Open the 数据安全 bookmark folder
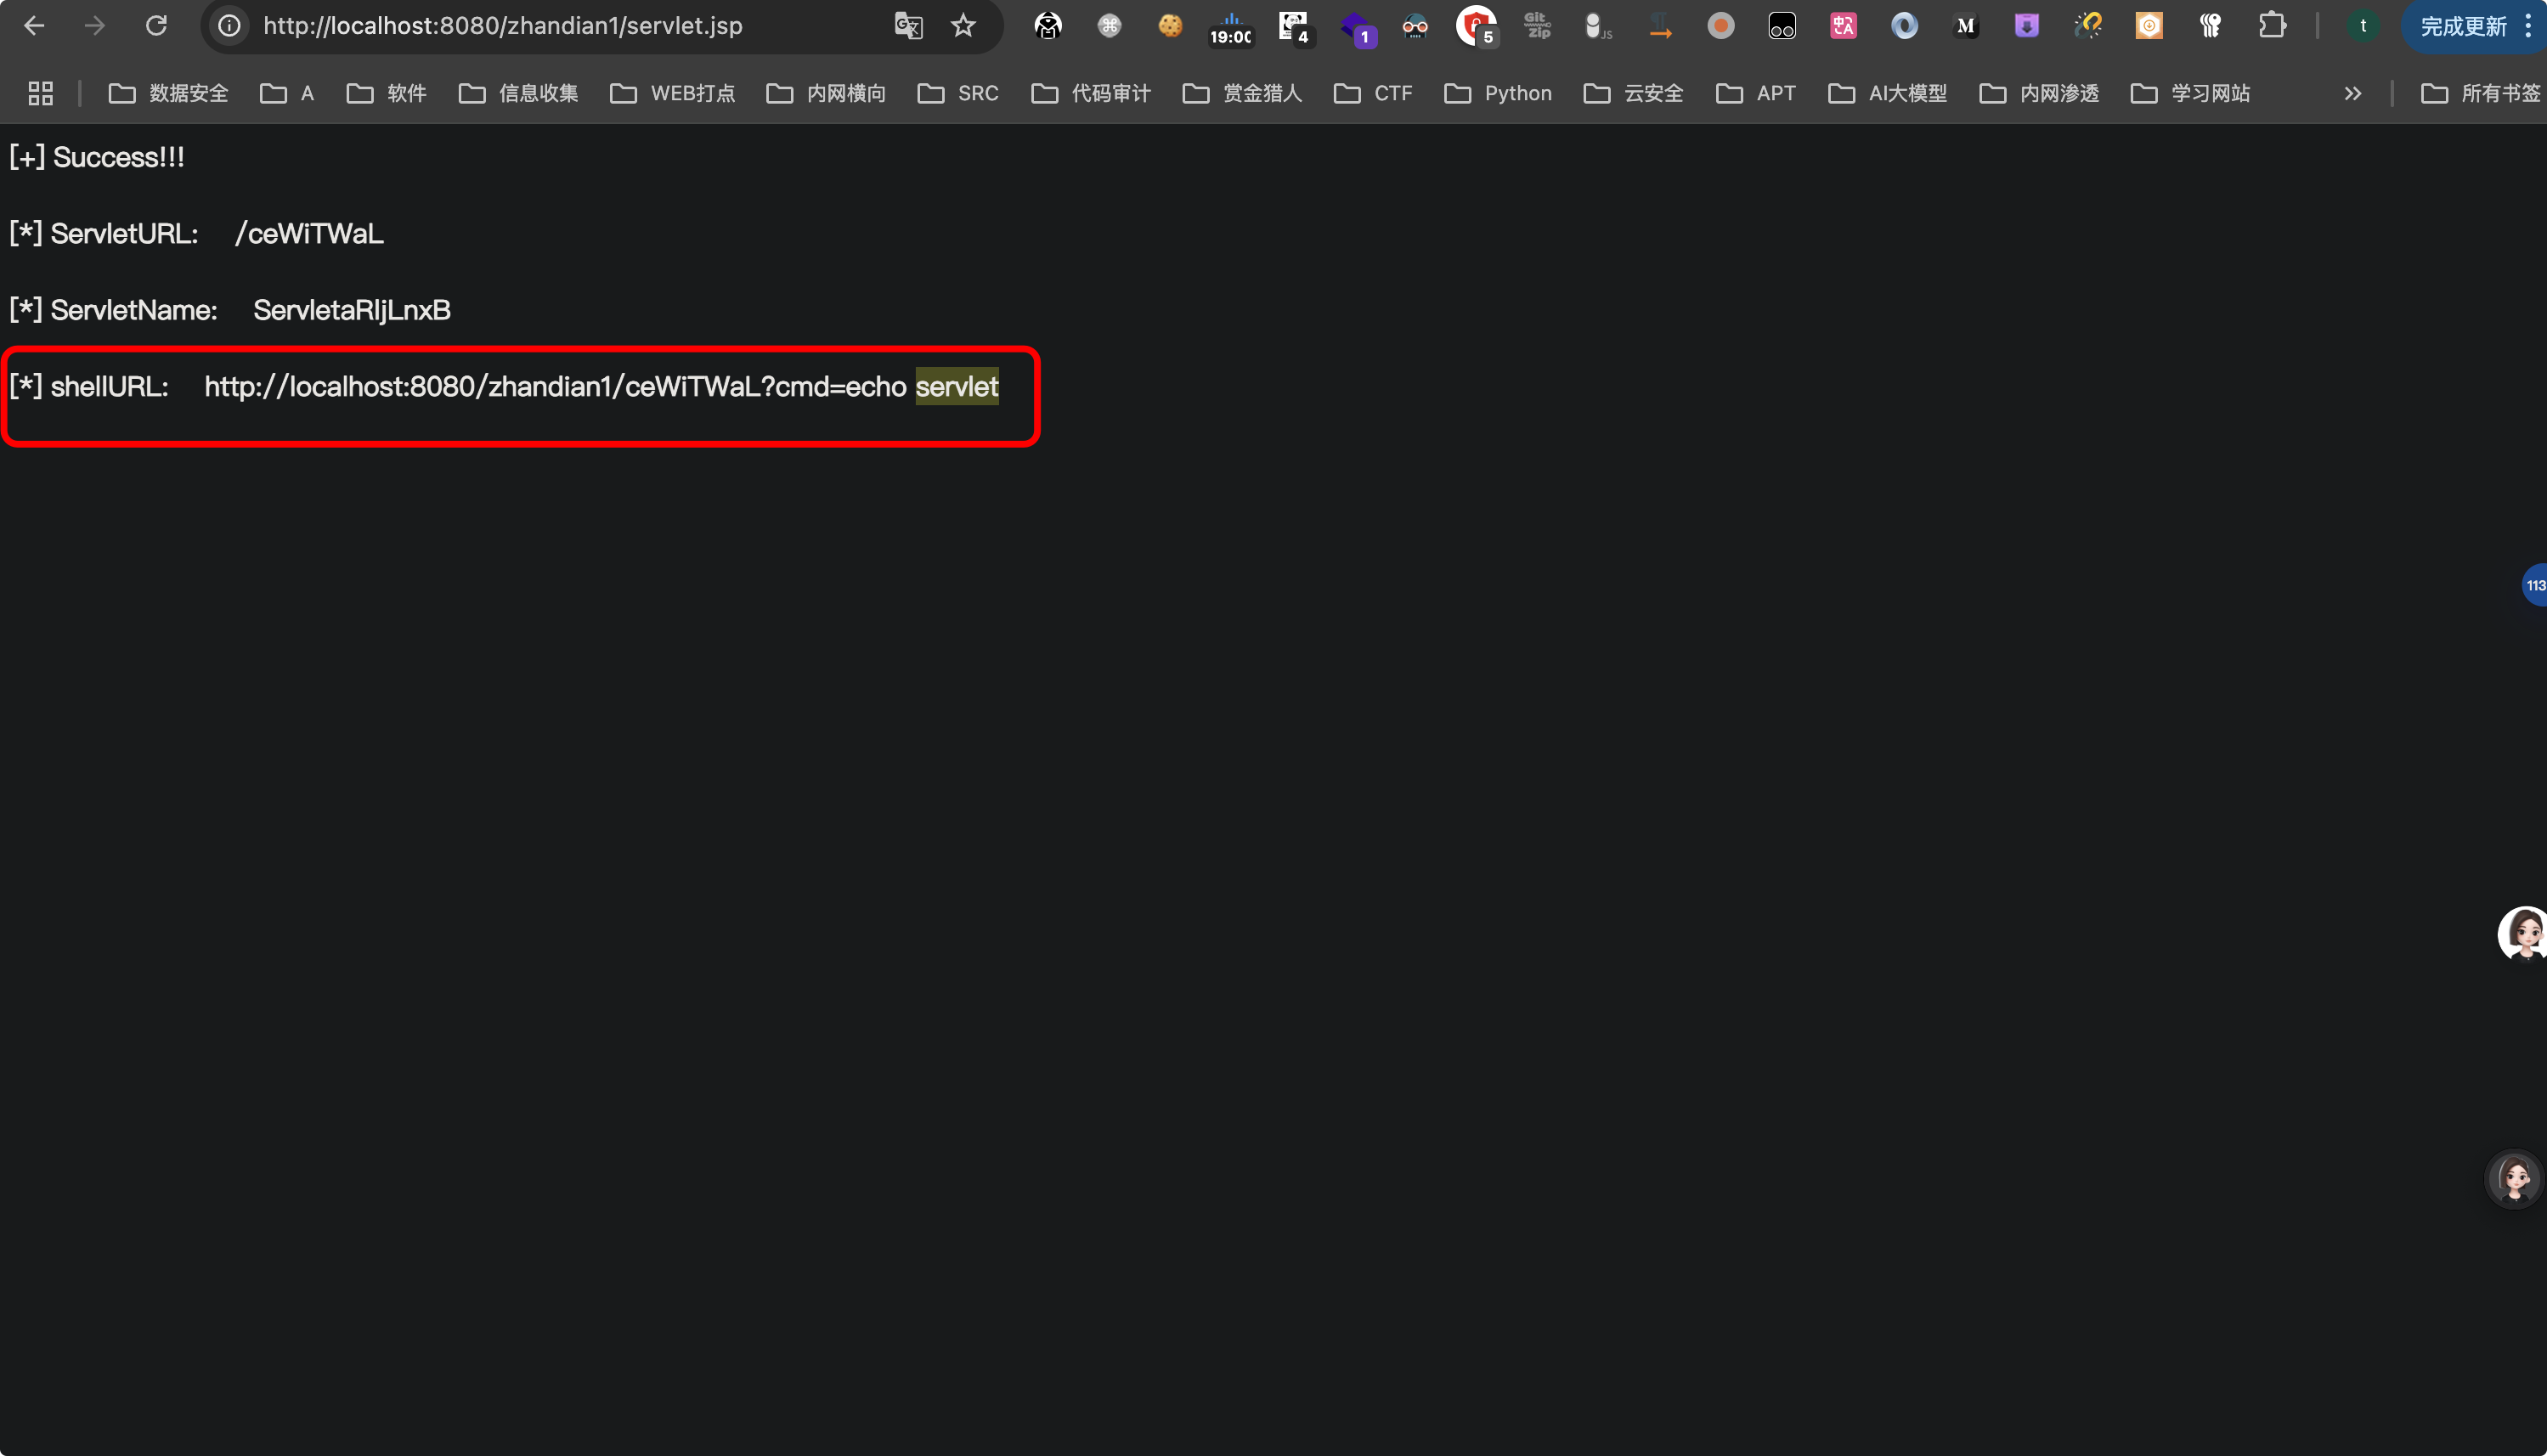Image resolution: width=2547 pixels, height=1456 pixels. click(x=169, y=93)
